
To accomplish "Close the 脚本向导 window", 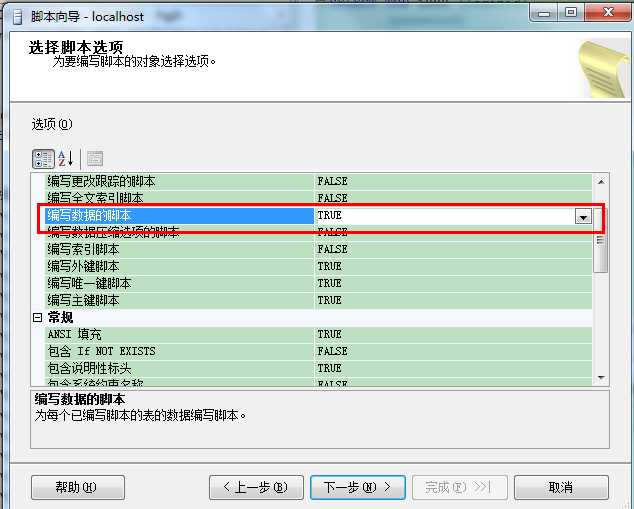I will pyautogui.click(x=608, y=13).
